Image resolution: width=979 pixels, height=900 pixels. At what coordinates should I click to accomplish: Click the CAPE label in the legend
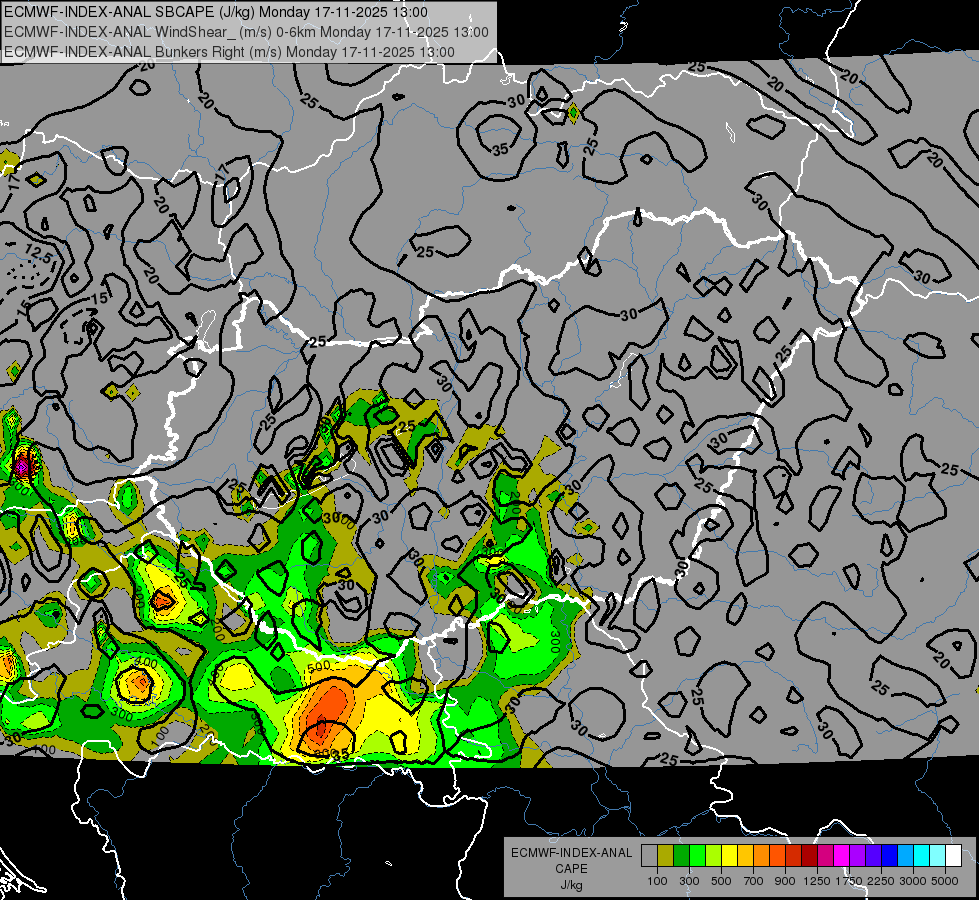point(571,868)
